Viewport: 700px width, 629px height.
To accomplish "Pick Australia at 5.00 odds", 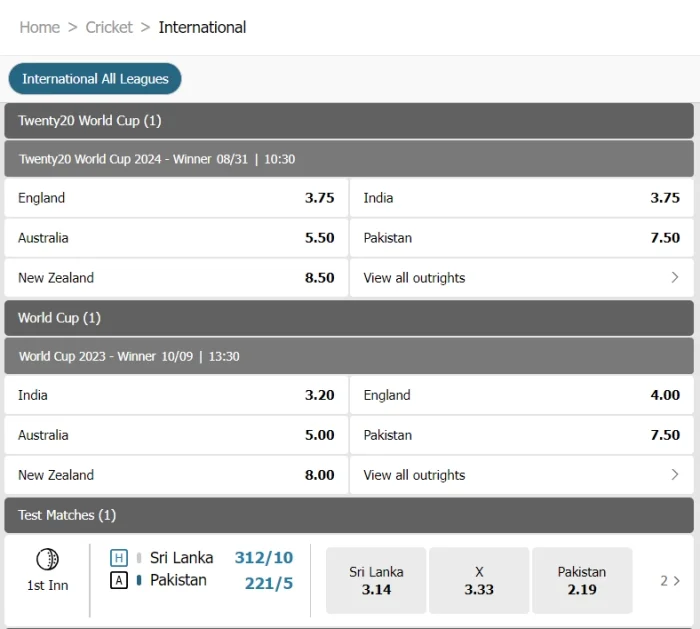I will tap(176, 435).
